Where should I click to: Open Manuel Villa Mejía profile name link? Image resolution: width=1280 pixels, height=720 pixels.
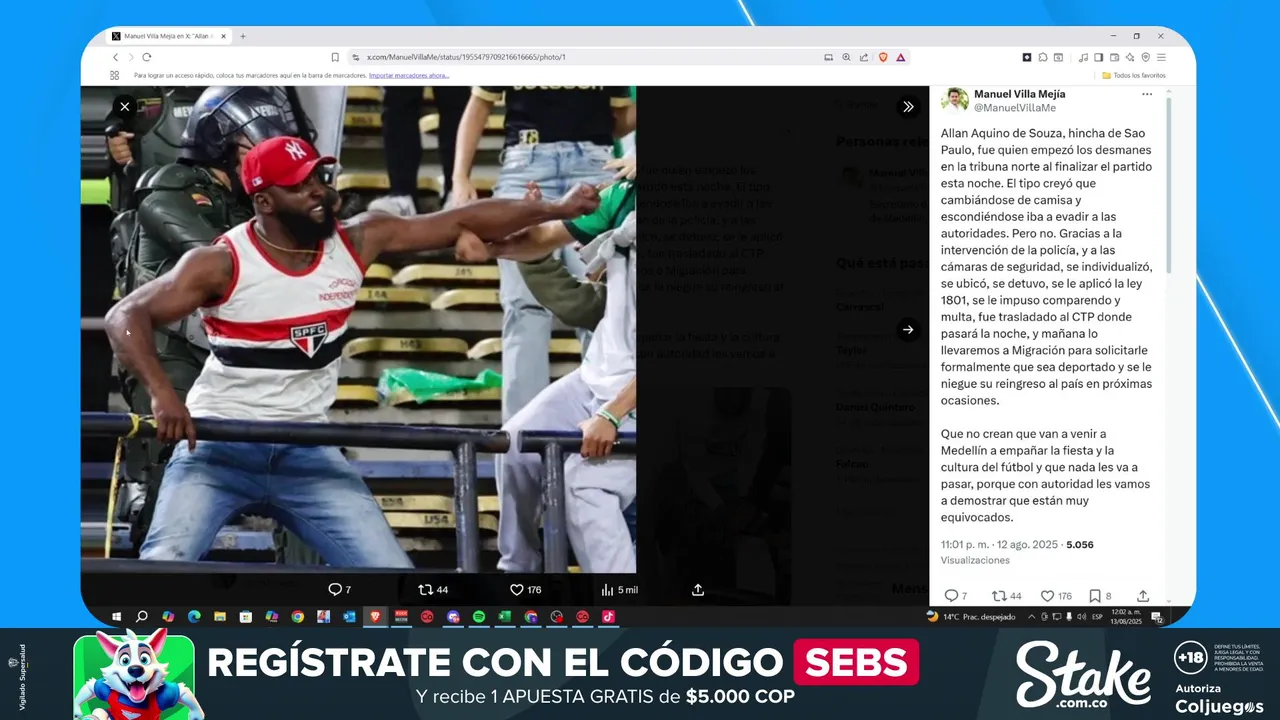[x=1020, y=94]
